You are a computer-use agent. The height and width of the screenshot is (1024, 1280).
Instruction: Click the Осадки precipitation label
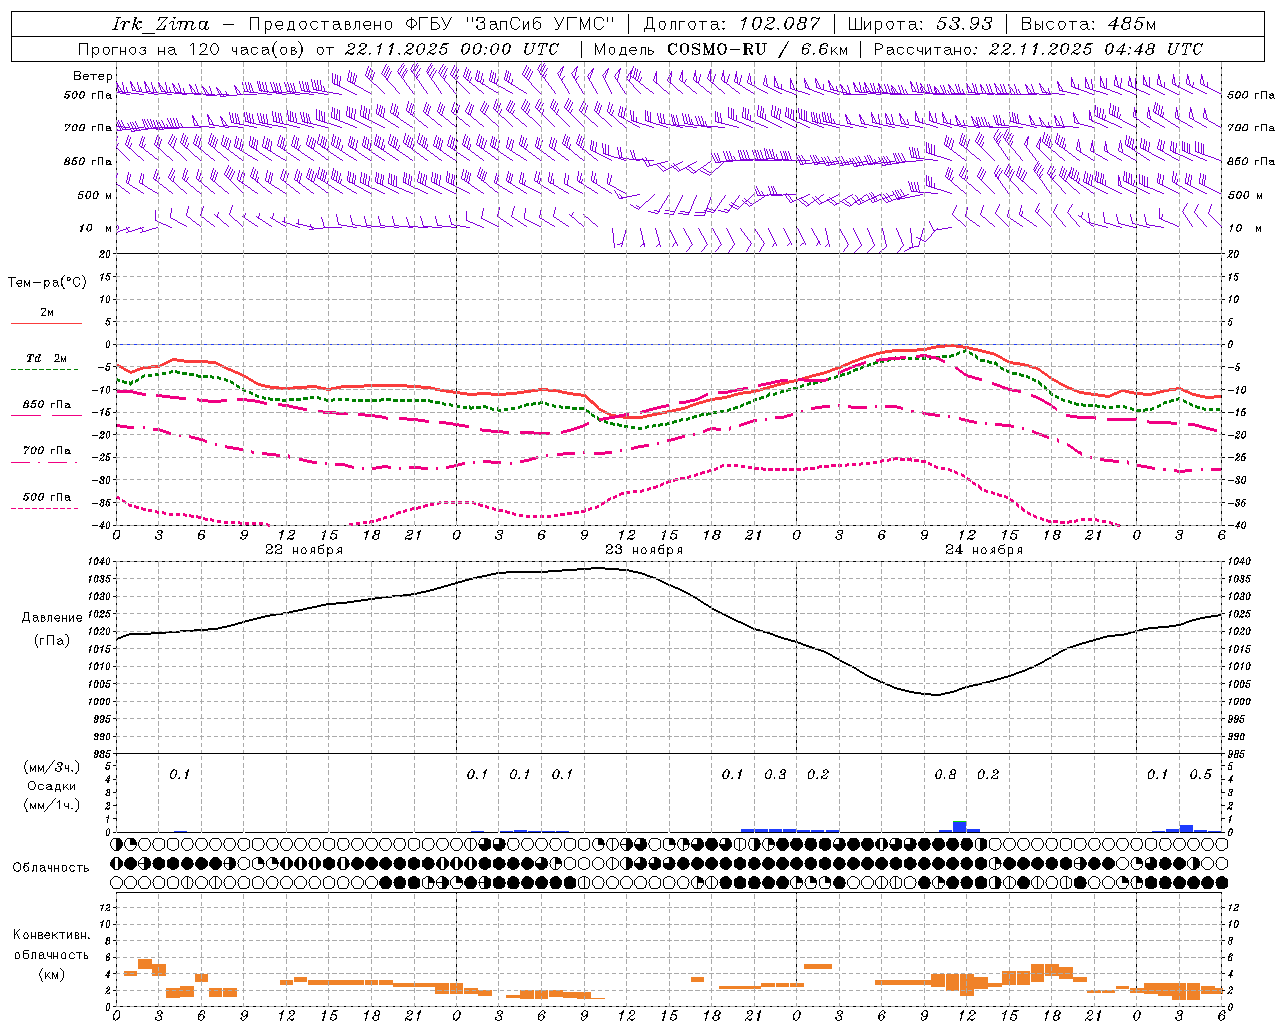pyautogui.click(x=51, y=786)
